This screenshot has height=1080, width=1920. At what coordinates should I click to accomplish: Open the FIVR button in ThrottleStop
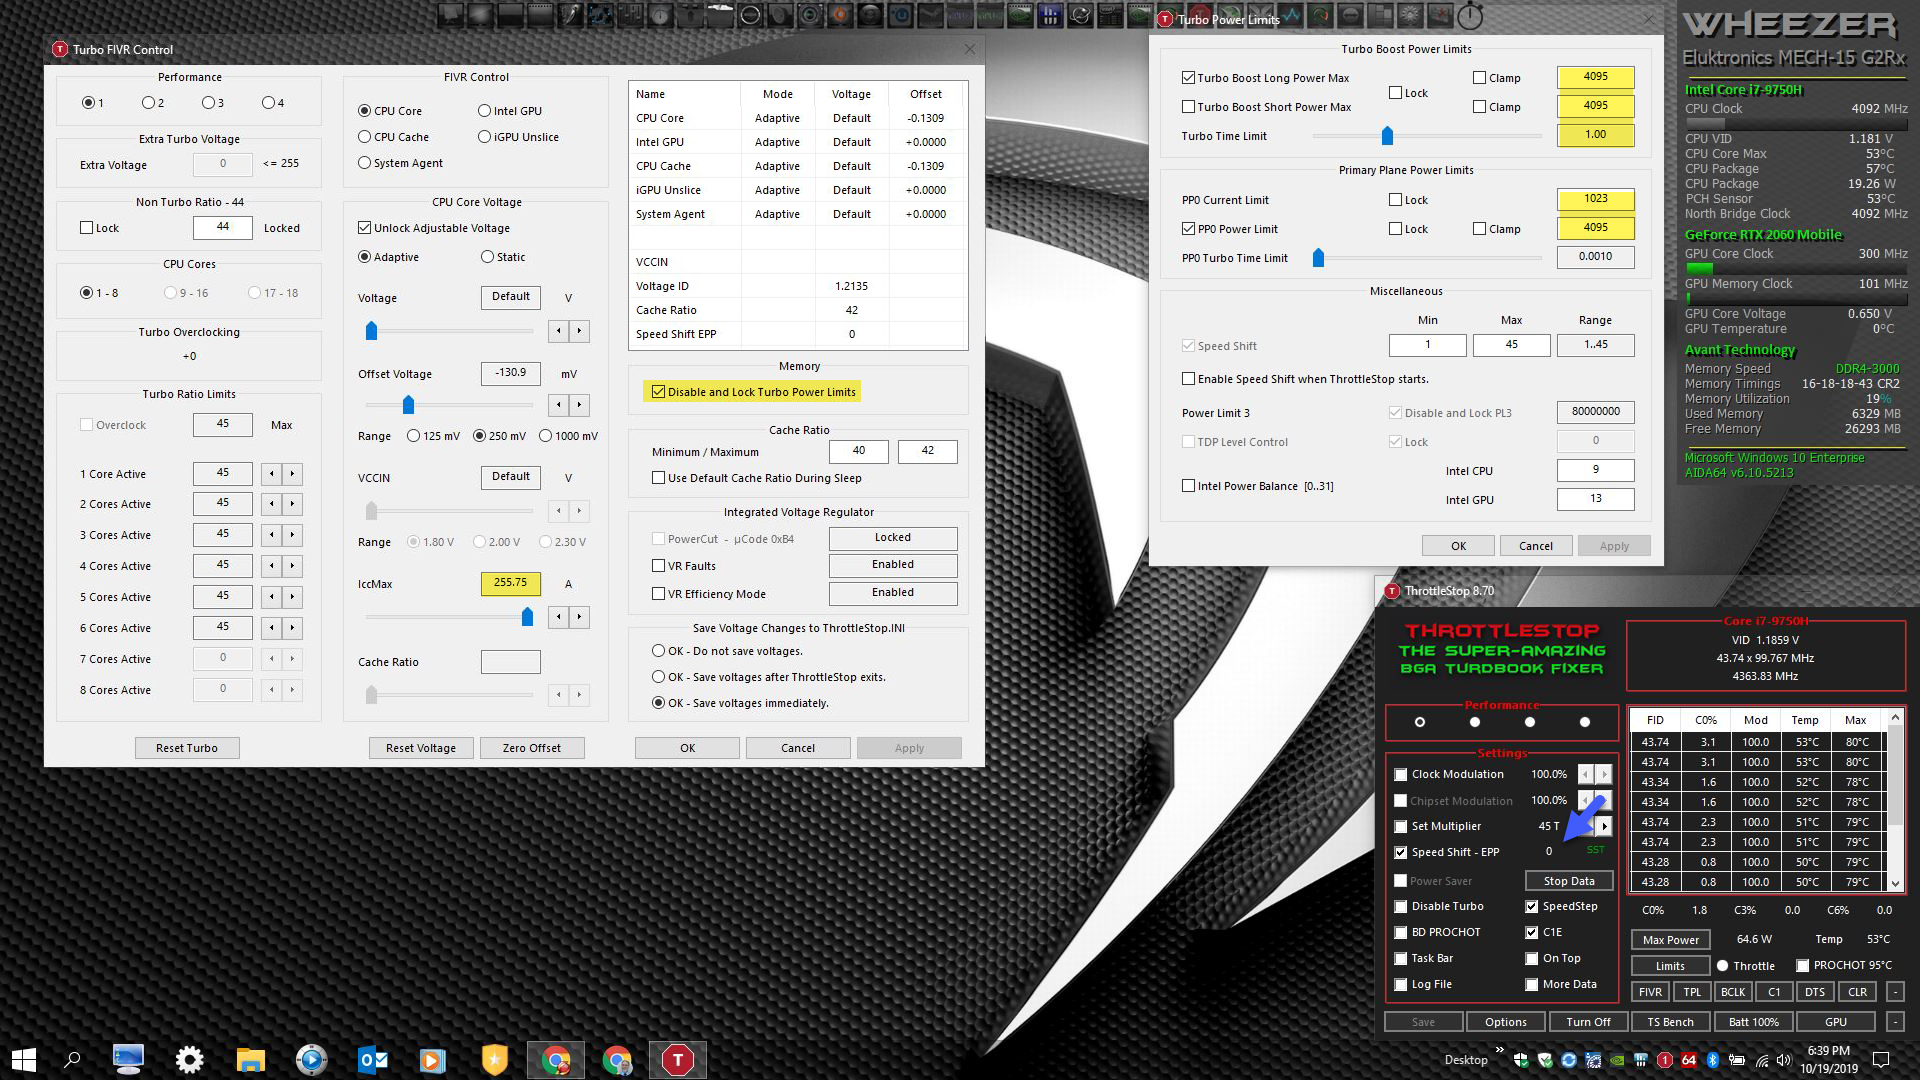click(x=1650, y=993)
